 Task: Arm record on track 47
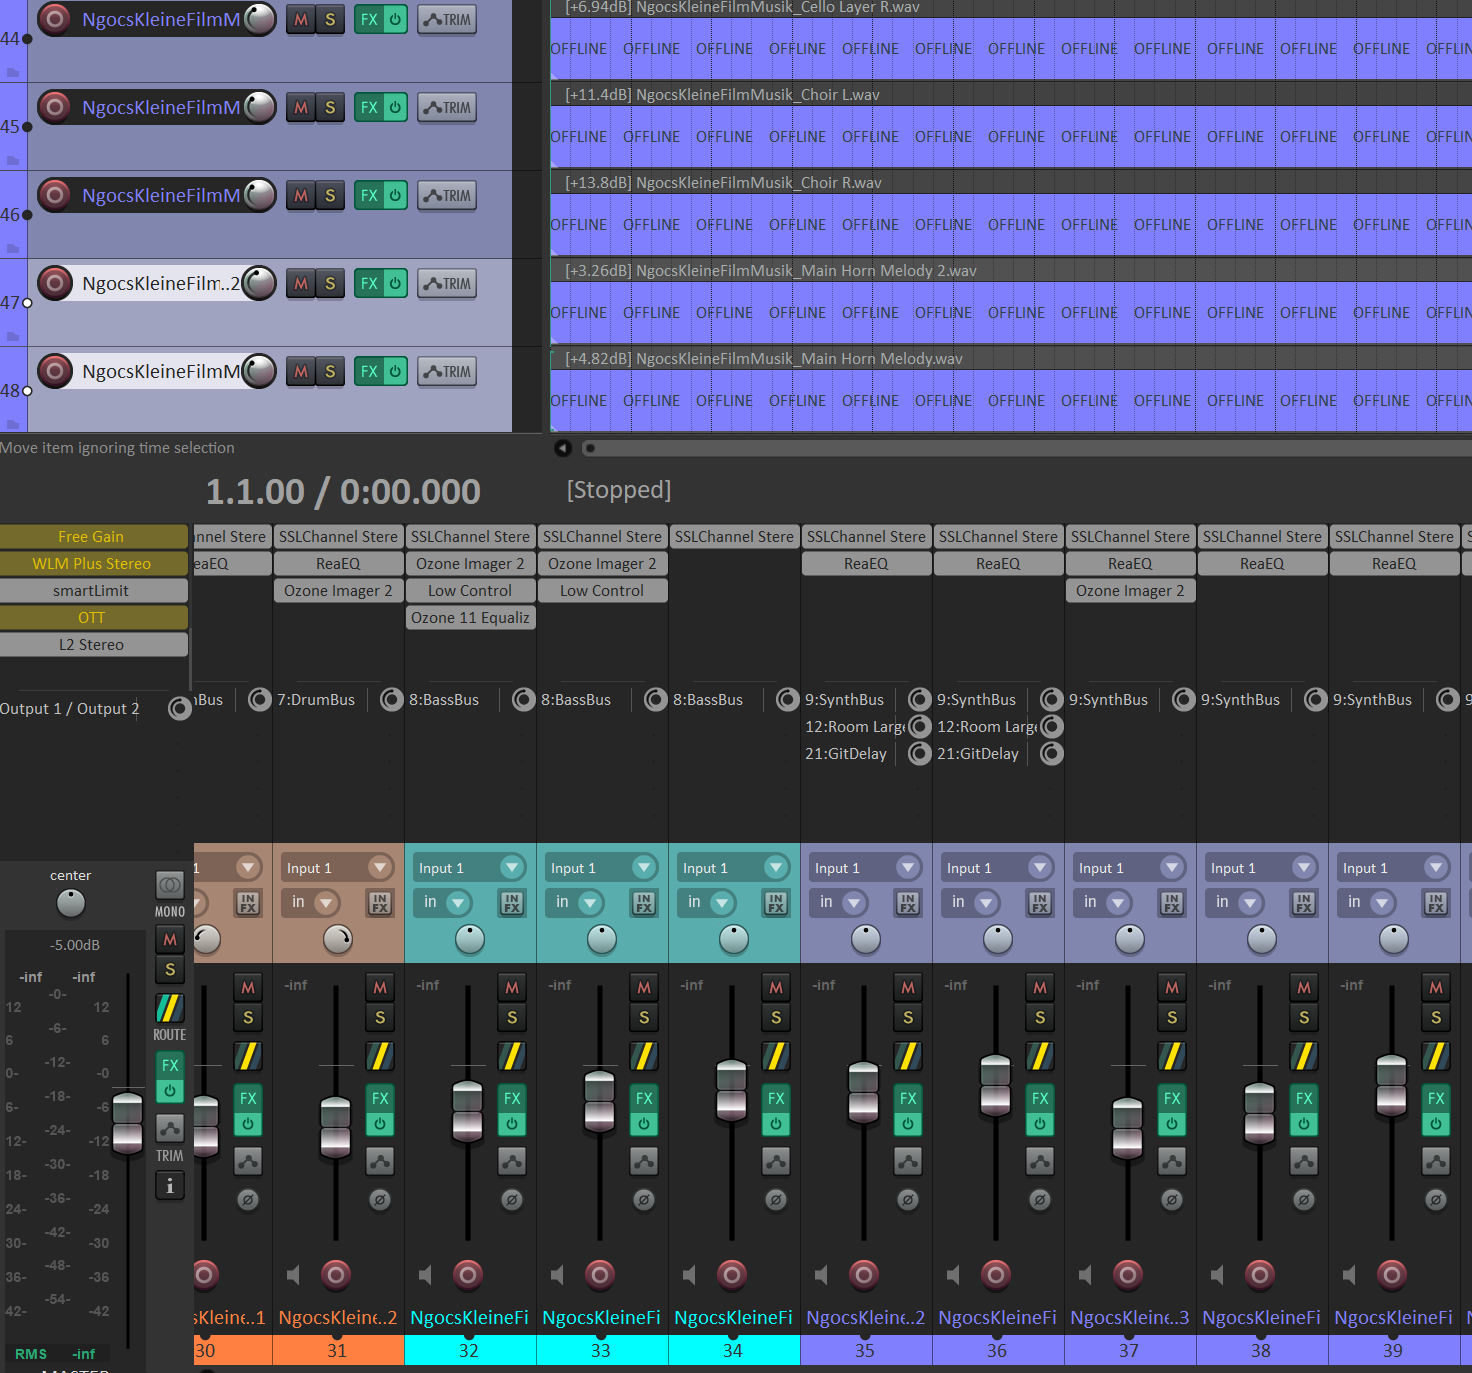click(x=56, y=283)
